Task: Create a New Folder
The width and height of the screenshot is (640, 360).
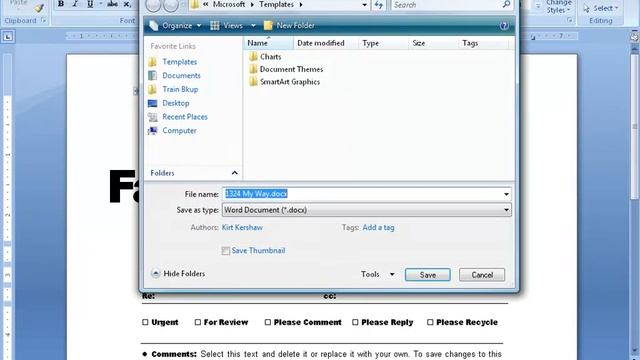Action: tap(289, 26)
